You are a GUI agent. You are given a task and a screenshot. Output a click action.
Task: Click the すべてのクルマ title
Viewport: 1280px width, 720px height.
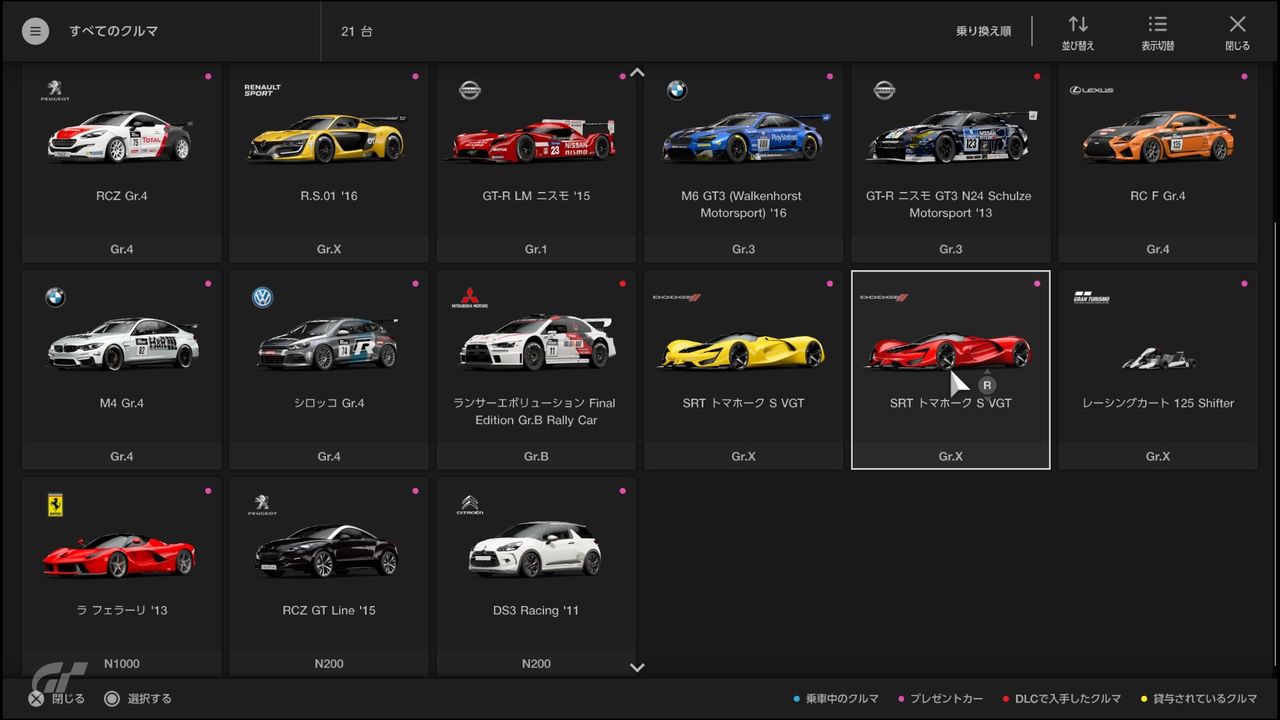[x=114, y=31]
